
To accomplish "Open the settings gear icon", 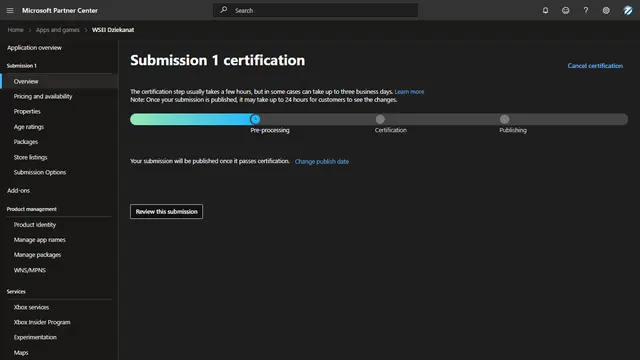I will point(606,11).
